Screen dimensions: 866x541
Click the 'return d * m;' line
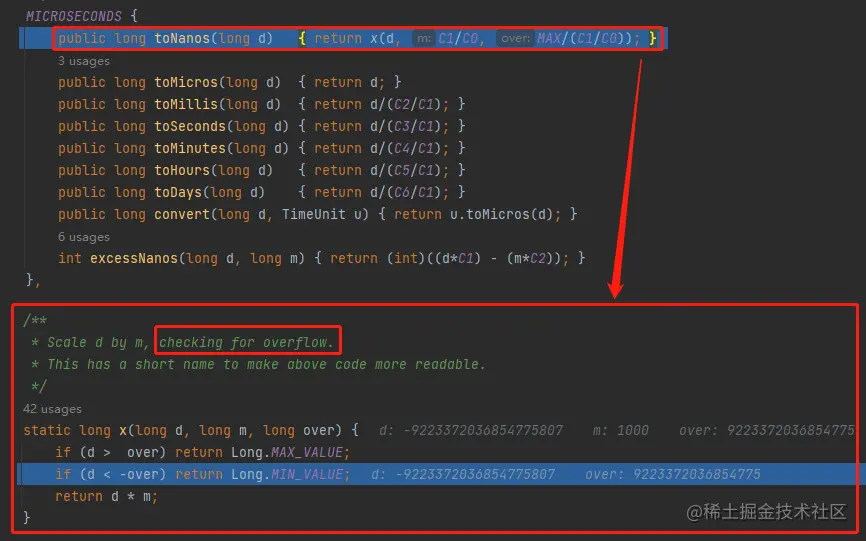[x=107, y=497]
